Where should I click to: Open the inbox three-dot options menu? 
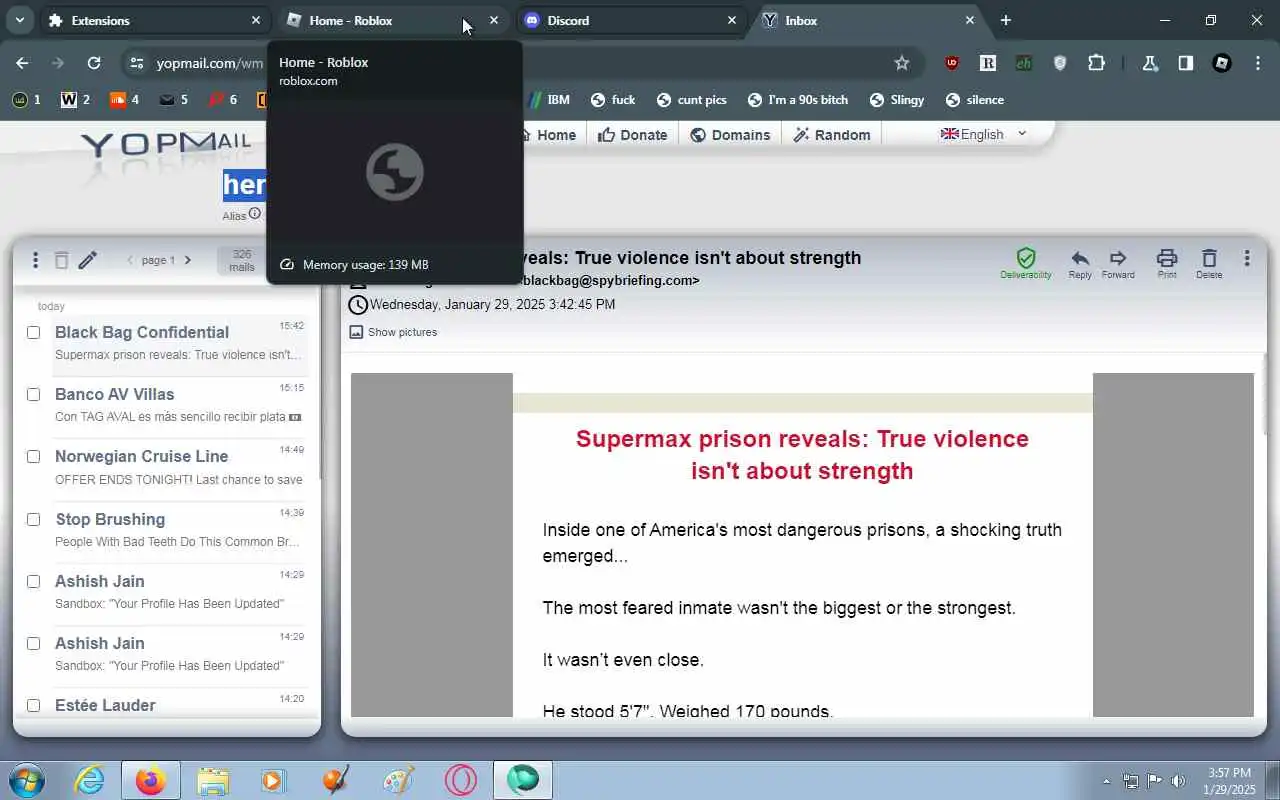coord(35,260)
